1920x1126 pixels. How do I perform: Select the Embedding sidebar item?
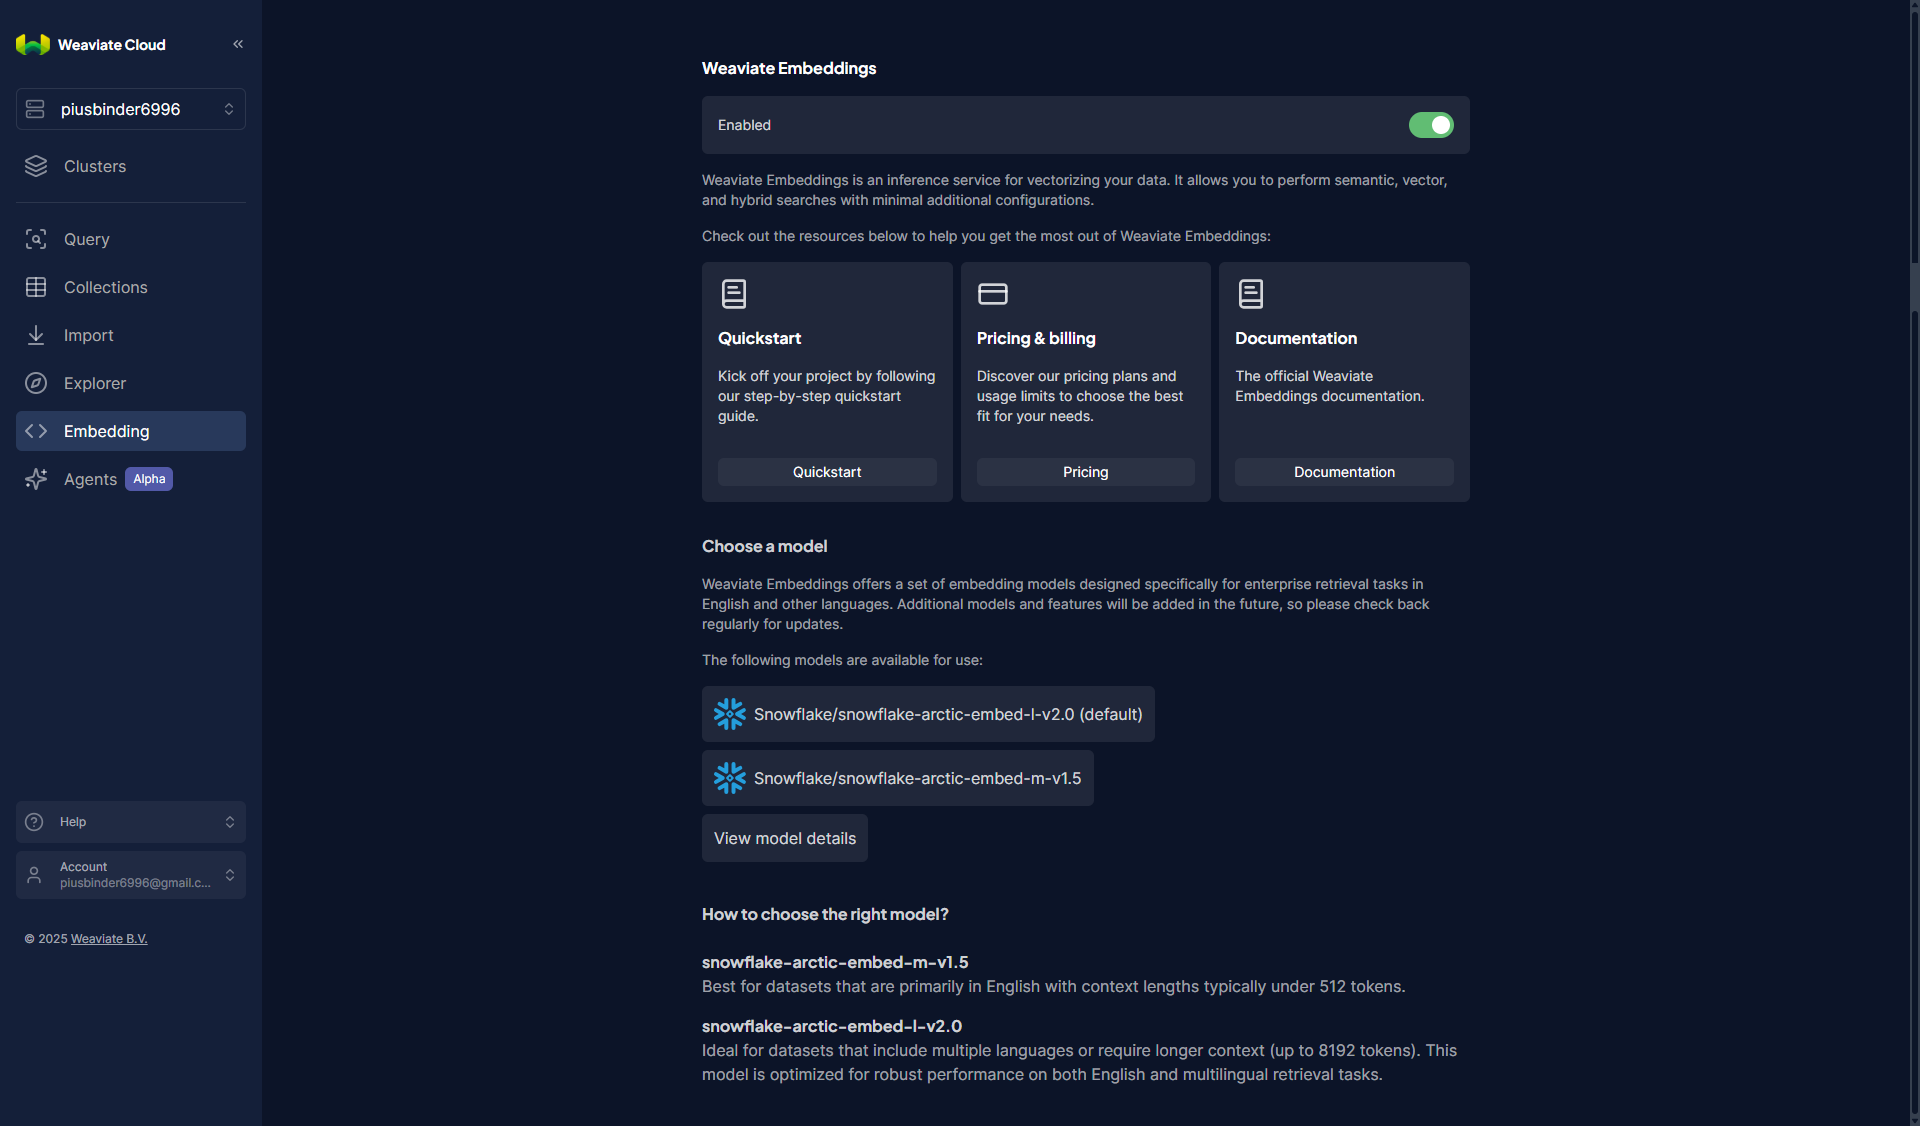coord(131,431)
